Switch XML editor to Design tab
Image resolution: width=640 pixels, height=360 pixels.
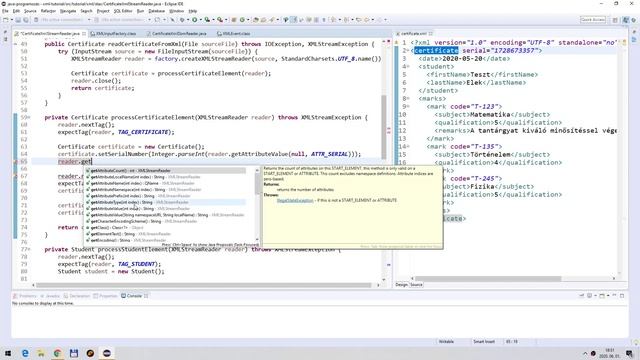click(402, 284)
